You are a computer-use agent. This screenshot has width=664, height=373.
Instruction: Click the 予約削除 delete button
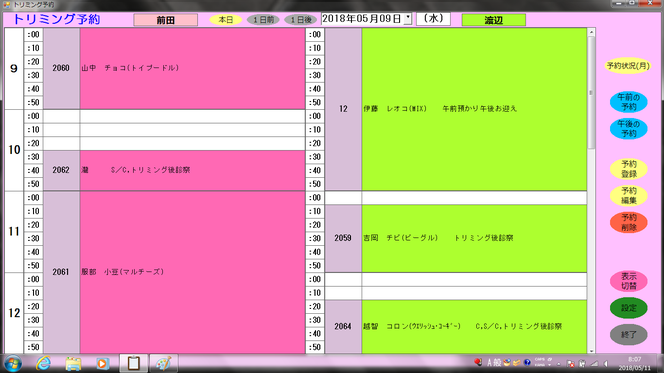click(x=628, y=222)
